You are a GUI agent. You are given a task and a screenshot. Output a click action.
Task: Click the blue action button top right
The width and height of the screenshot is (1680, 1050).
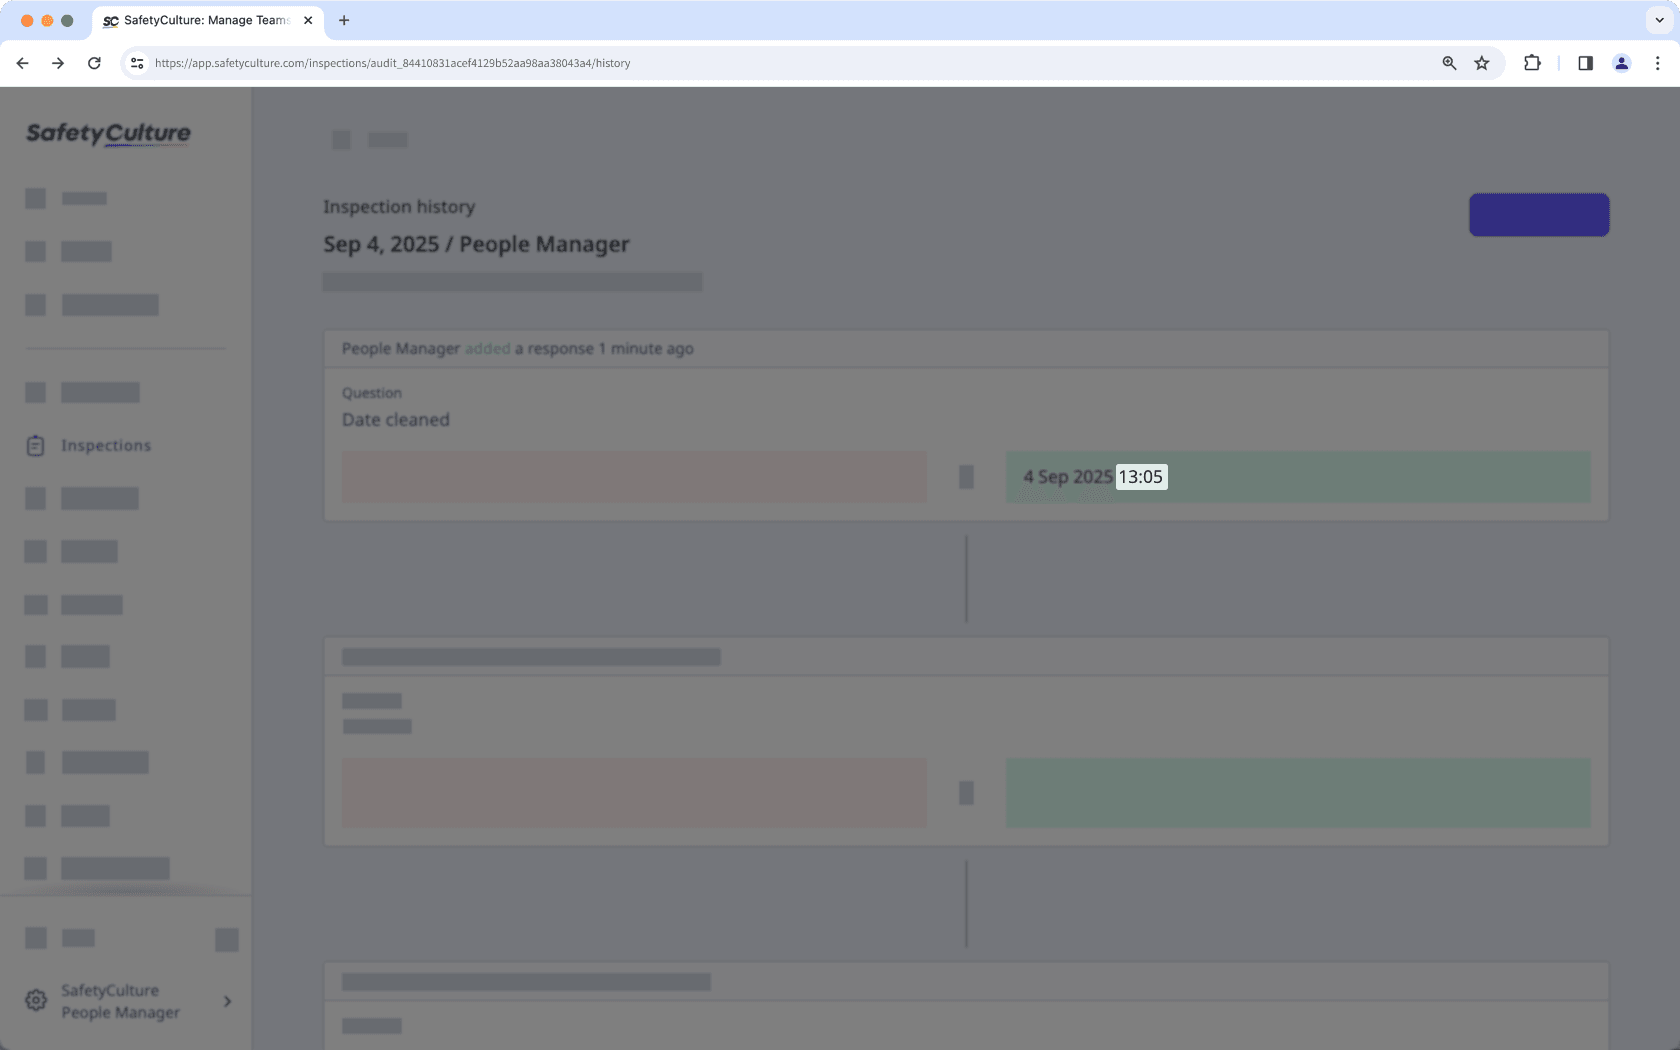pos(1538,214)
